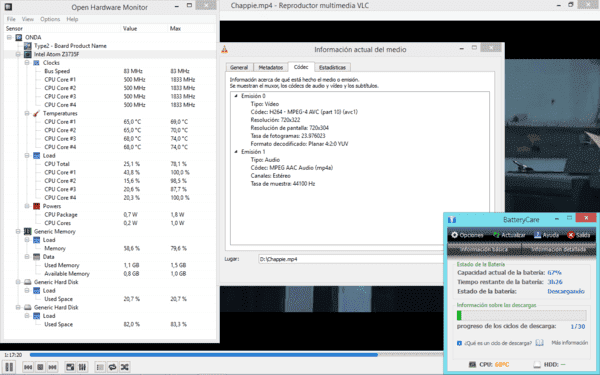
Task: Click Salida to exit BatteryCare
Action: click(579, 235)
